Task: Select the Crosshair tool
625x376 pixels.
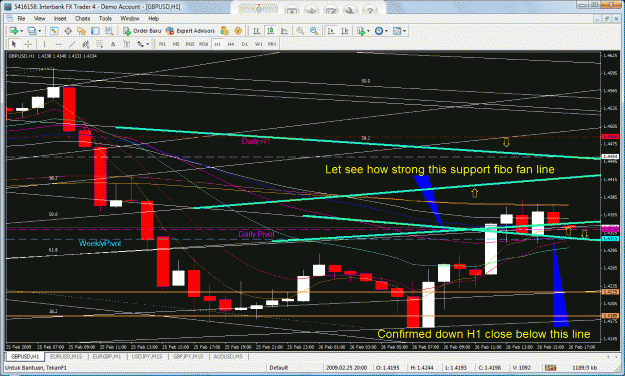Action: (28, 44)
